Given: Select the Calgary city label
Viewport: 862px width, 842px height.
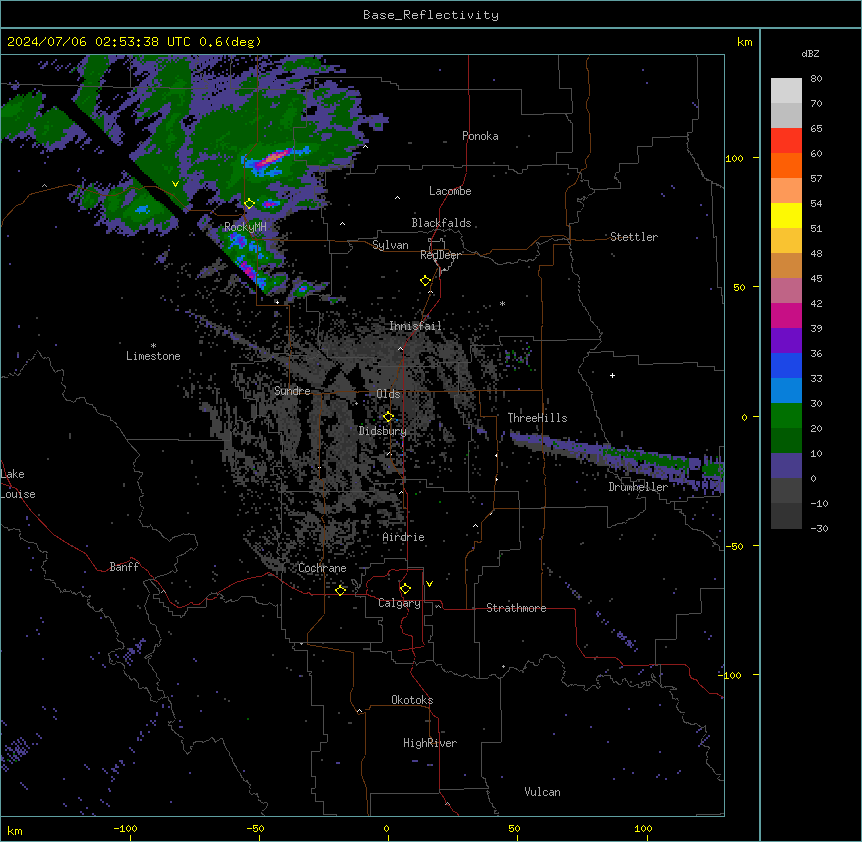Looking at the screenshot, I should pyautogui.click(x=399, y=603).
